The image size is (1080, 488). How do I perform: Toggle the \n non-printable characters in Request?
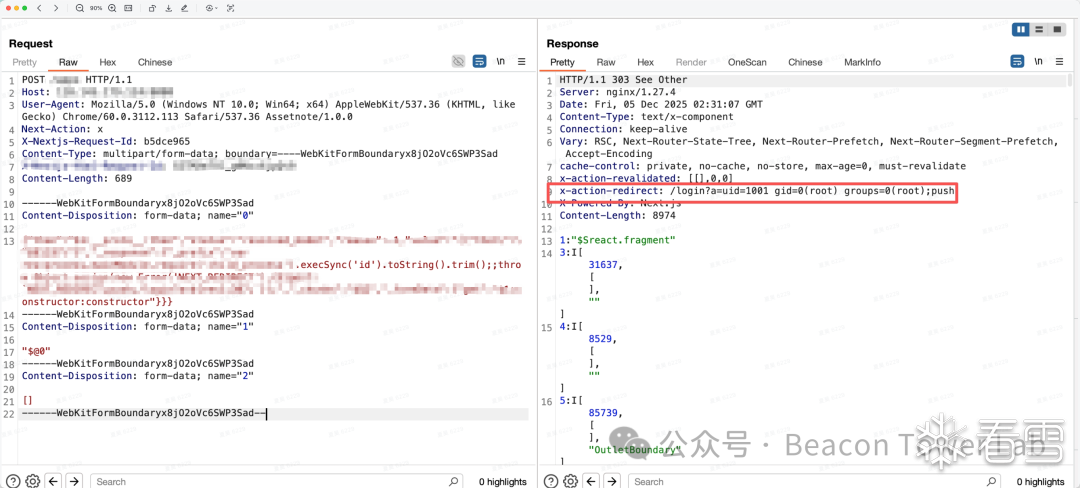coord(501,62)
